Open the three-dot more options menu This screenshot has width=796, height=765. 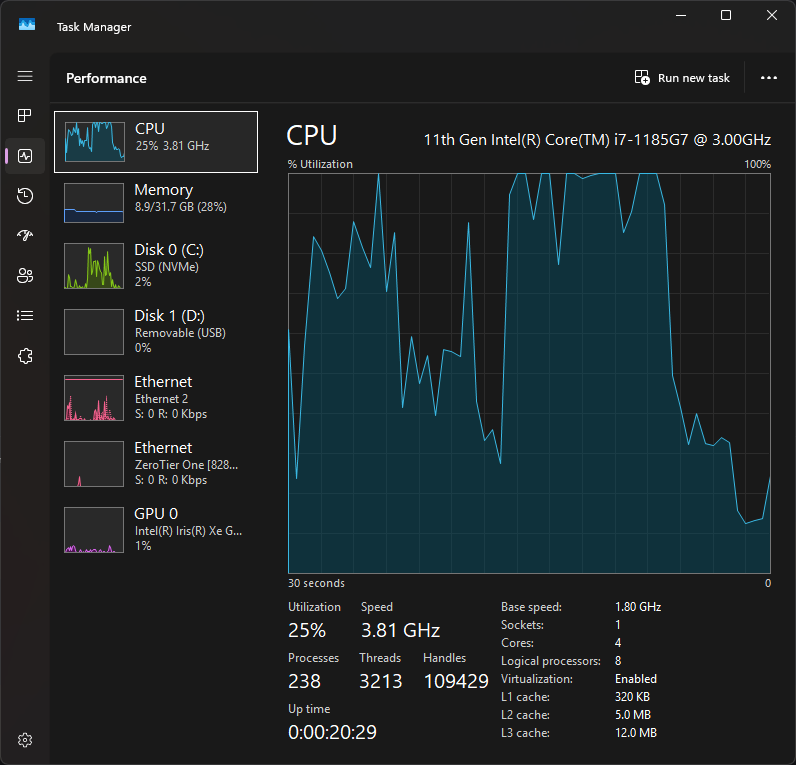[769, 78]
